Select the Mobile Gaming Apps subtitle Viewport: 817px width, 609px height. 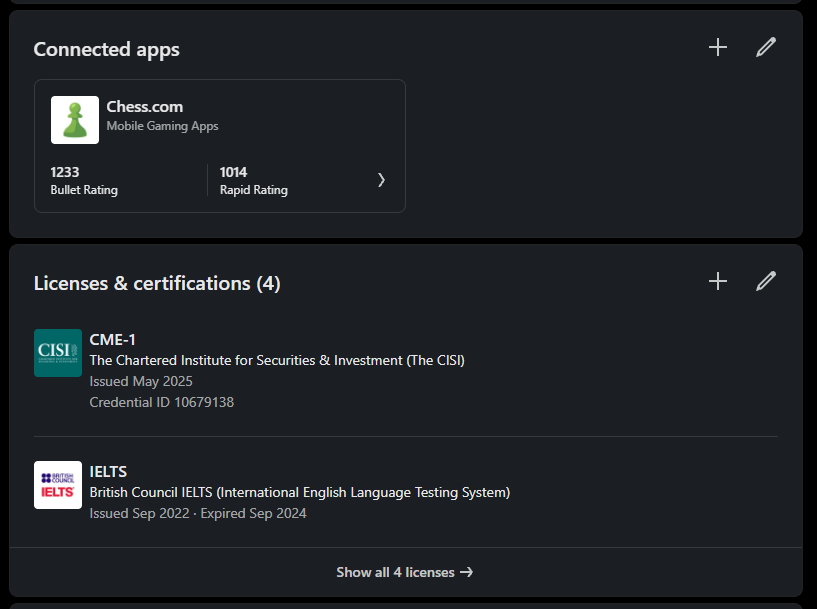click(x=163, y=126)
